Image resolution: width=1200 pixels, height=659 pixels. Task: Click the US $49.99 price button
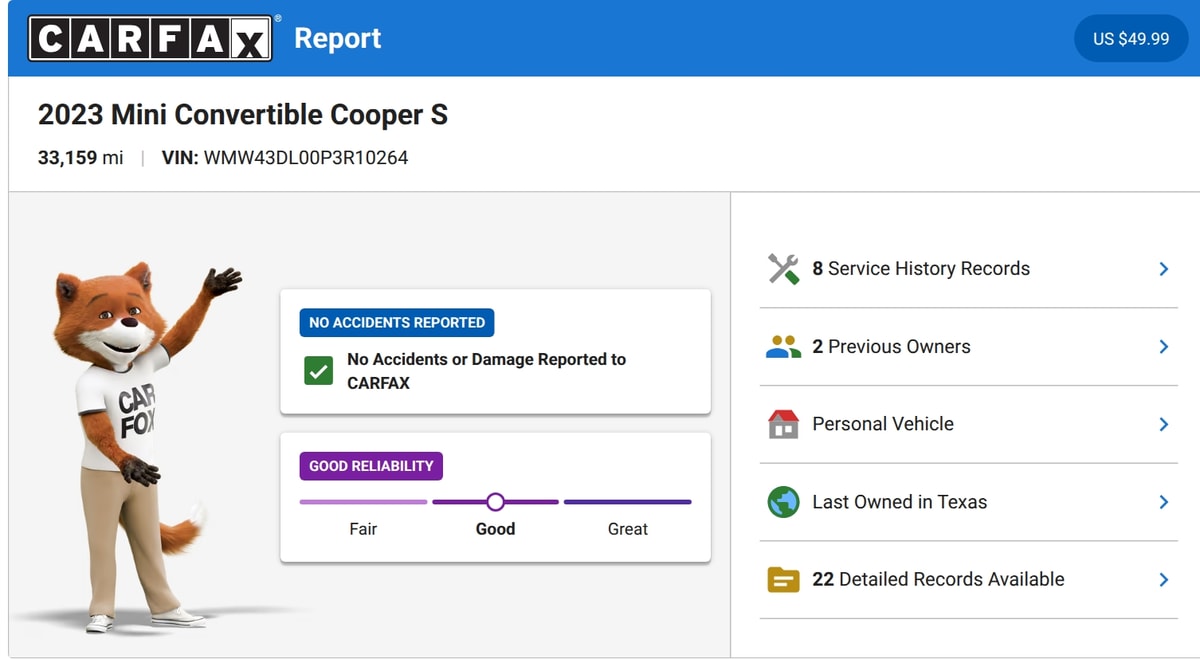coord(1131,39)
